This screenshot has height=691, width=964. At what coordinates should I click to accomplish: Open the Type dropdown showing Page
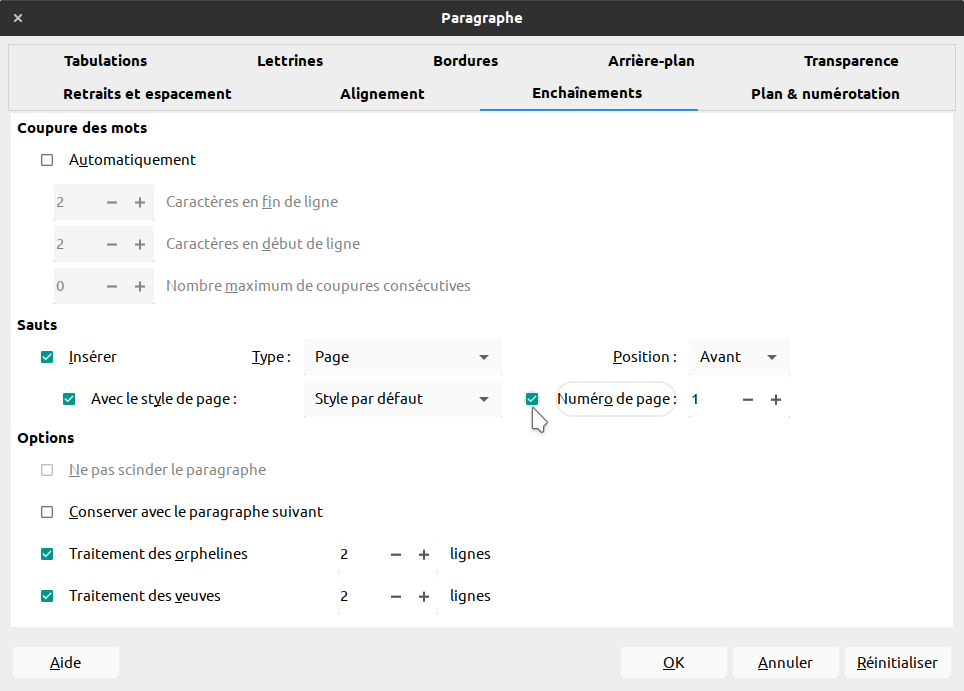tap(403, 357)
